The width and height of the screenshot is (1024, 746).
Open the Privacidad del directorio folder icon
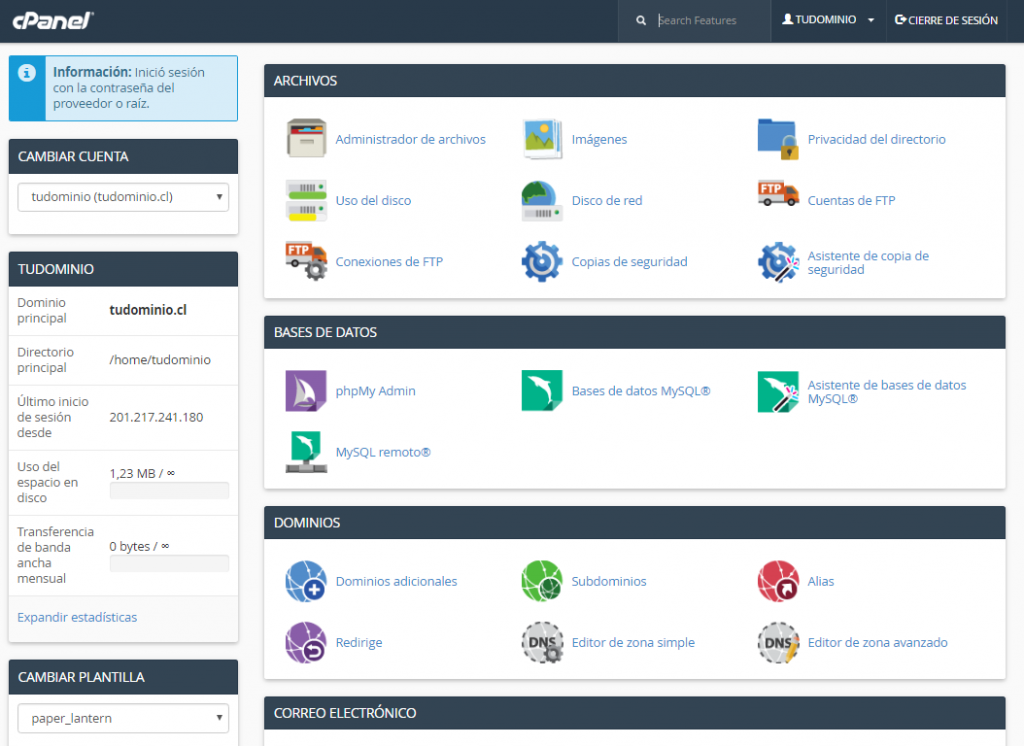[x=776, y=138]
